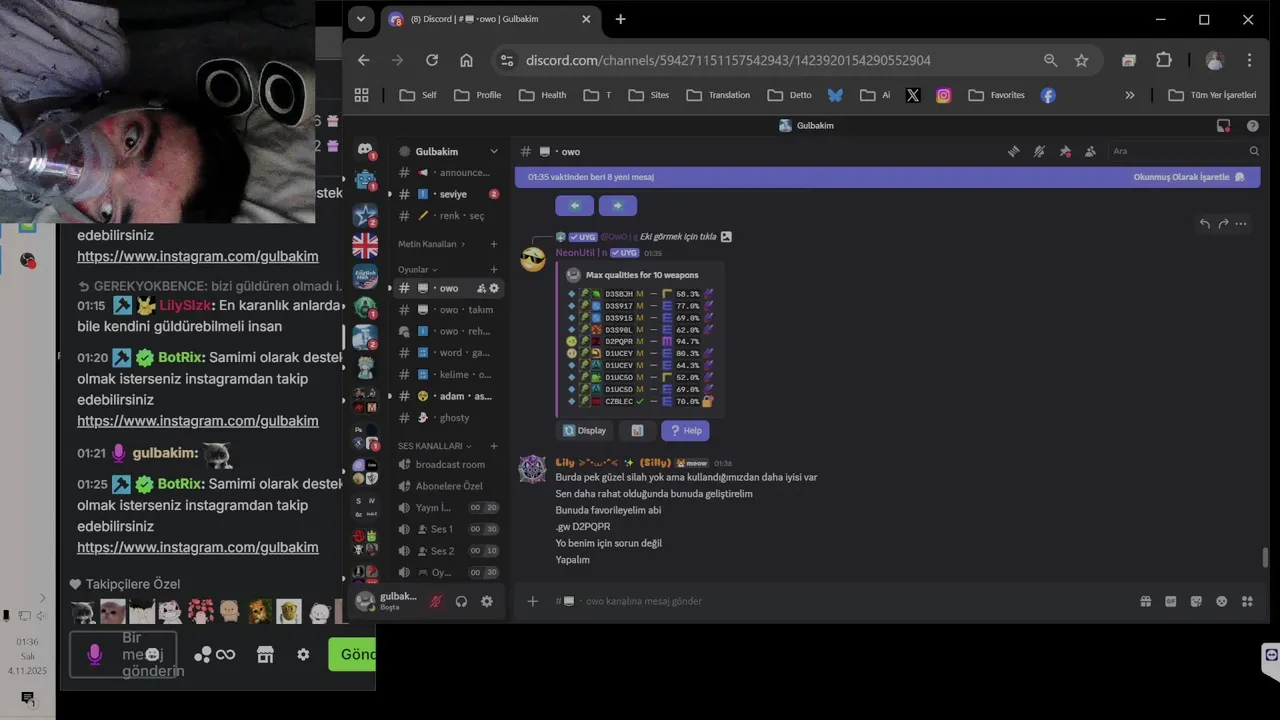This screenshot has height=720, width=1280.
Task: Open the gift icon in message bar
Action: click(1146, 601)
